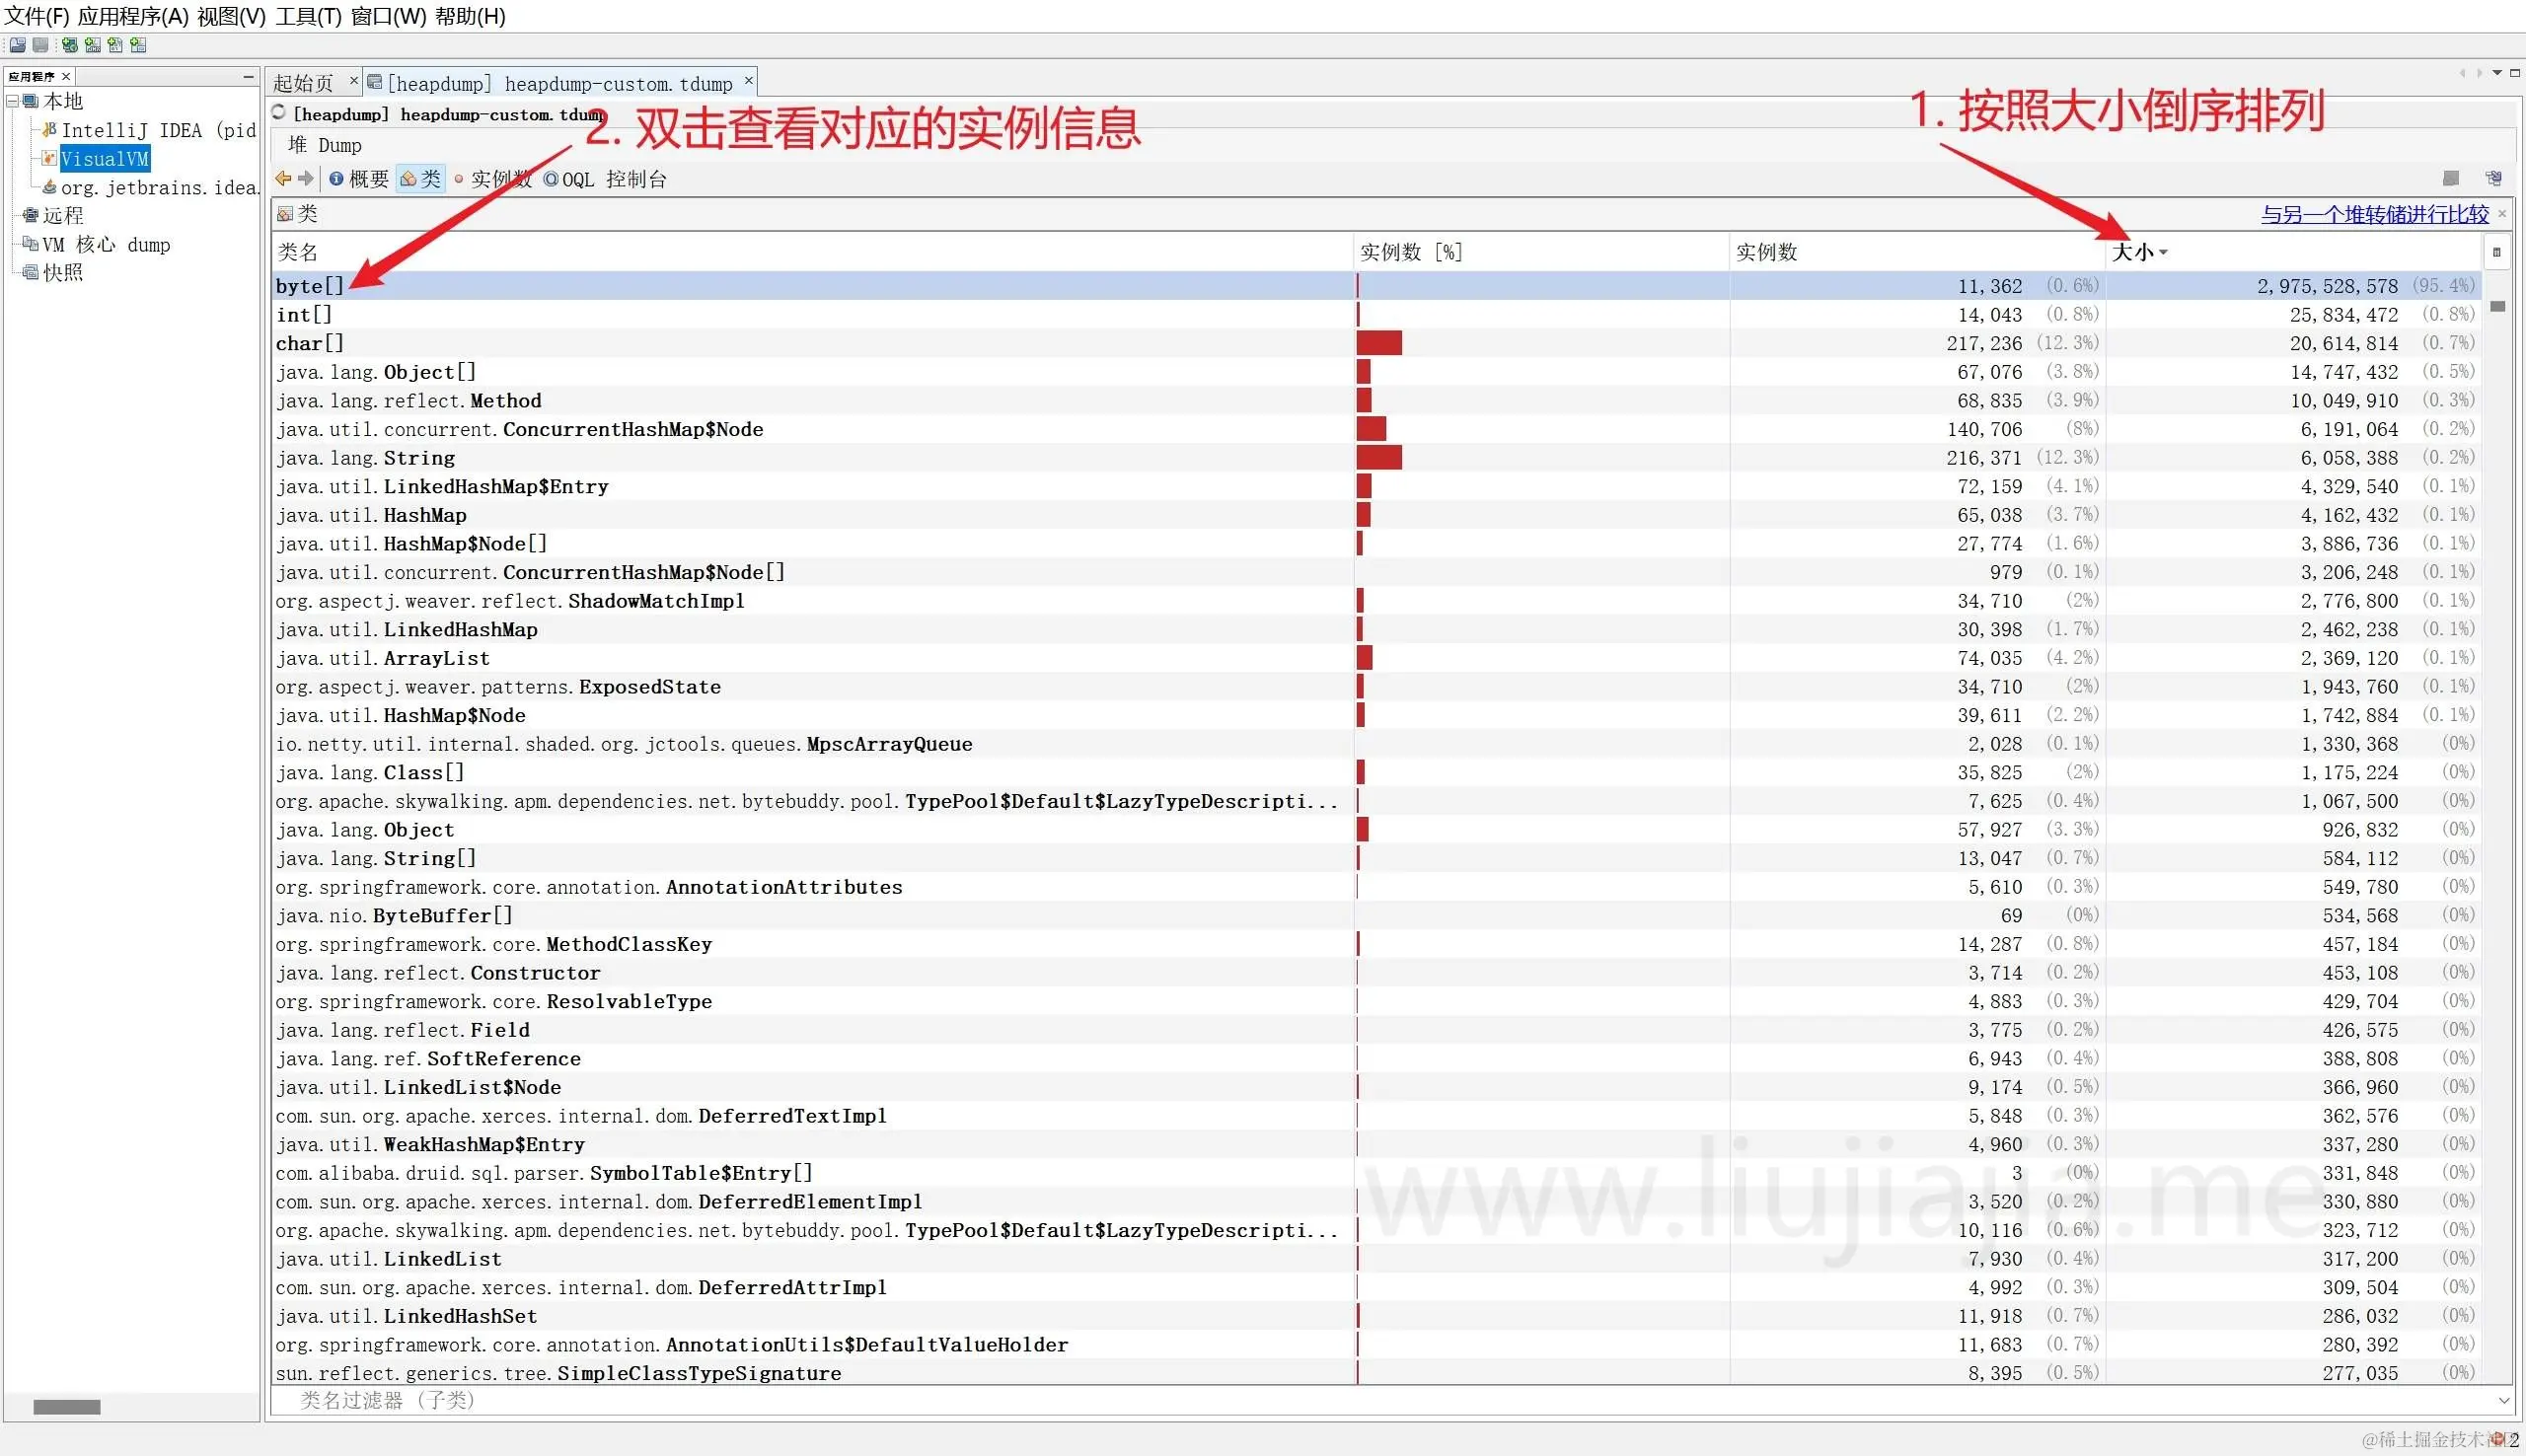Click the add JMX connection toolbar icon

93,44
